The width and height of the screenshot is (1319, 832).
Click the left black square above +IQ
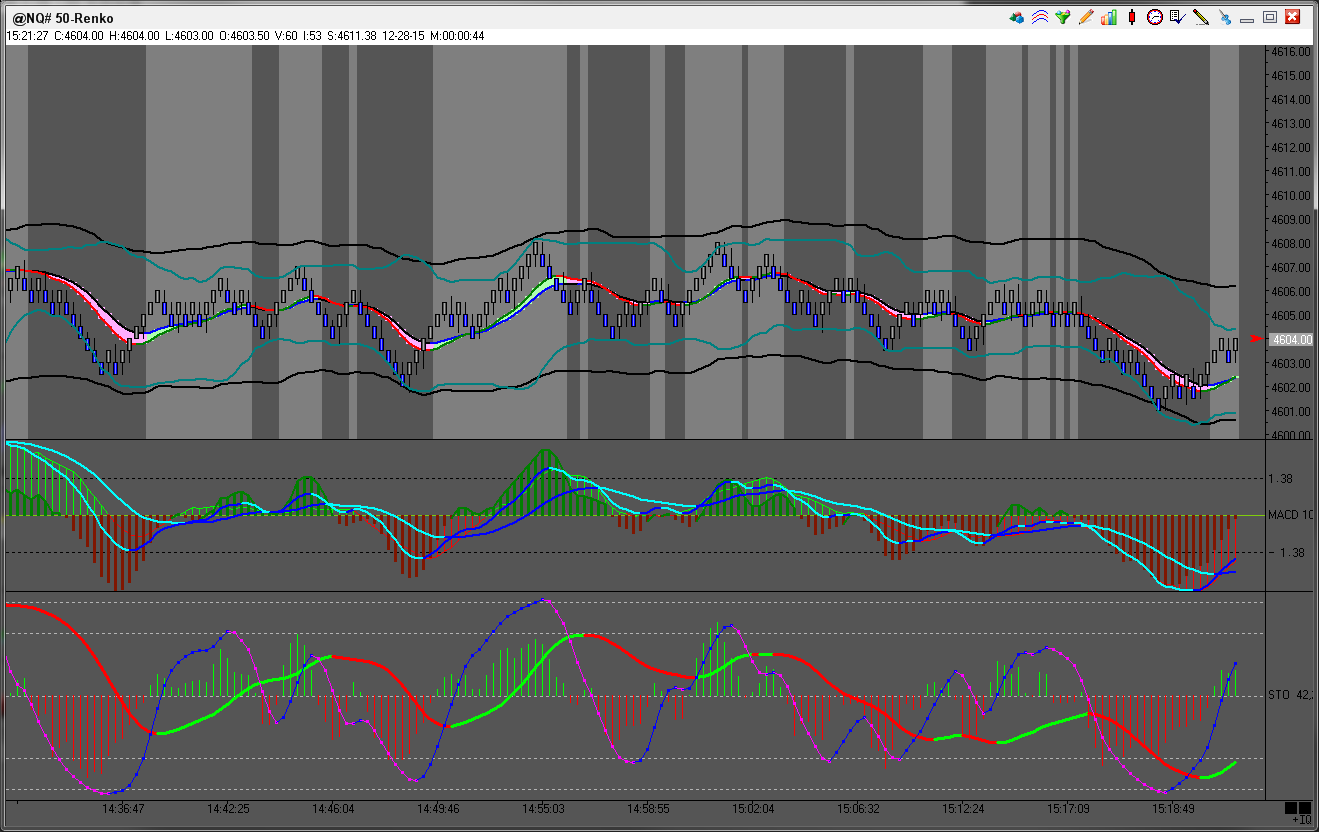[1290, 808]
